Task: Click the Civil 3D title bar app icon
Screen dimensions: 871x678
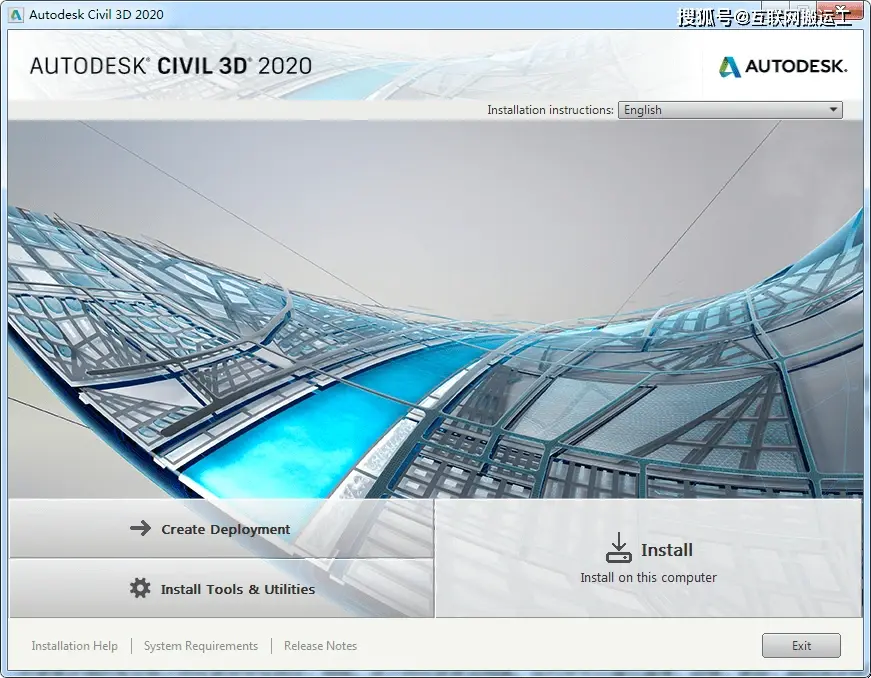Action: click(x=16, y=14)
